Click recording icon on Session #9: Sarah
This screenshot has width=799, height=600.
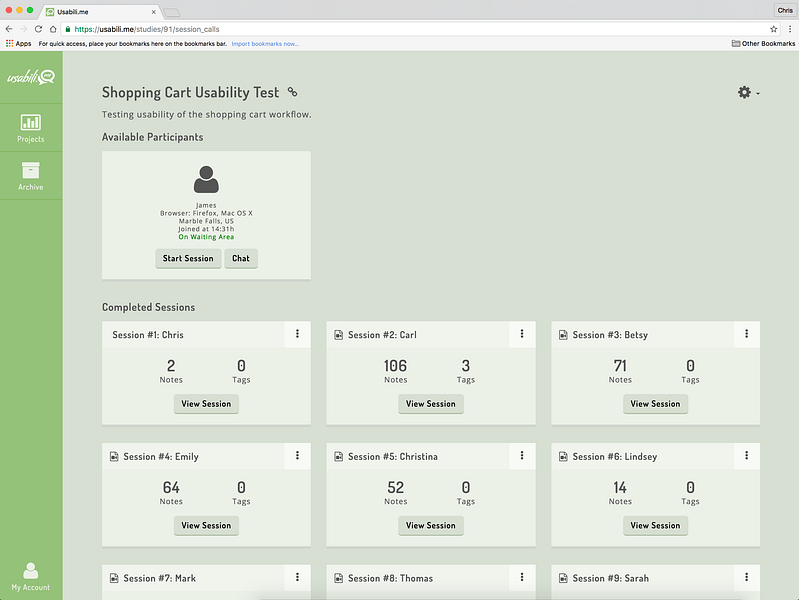click(x=563, y=578)
